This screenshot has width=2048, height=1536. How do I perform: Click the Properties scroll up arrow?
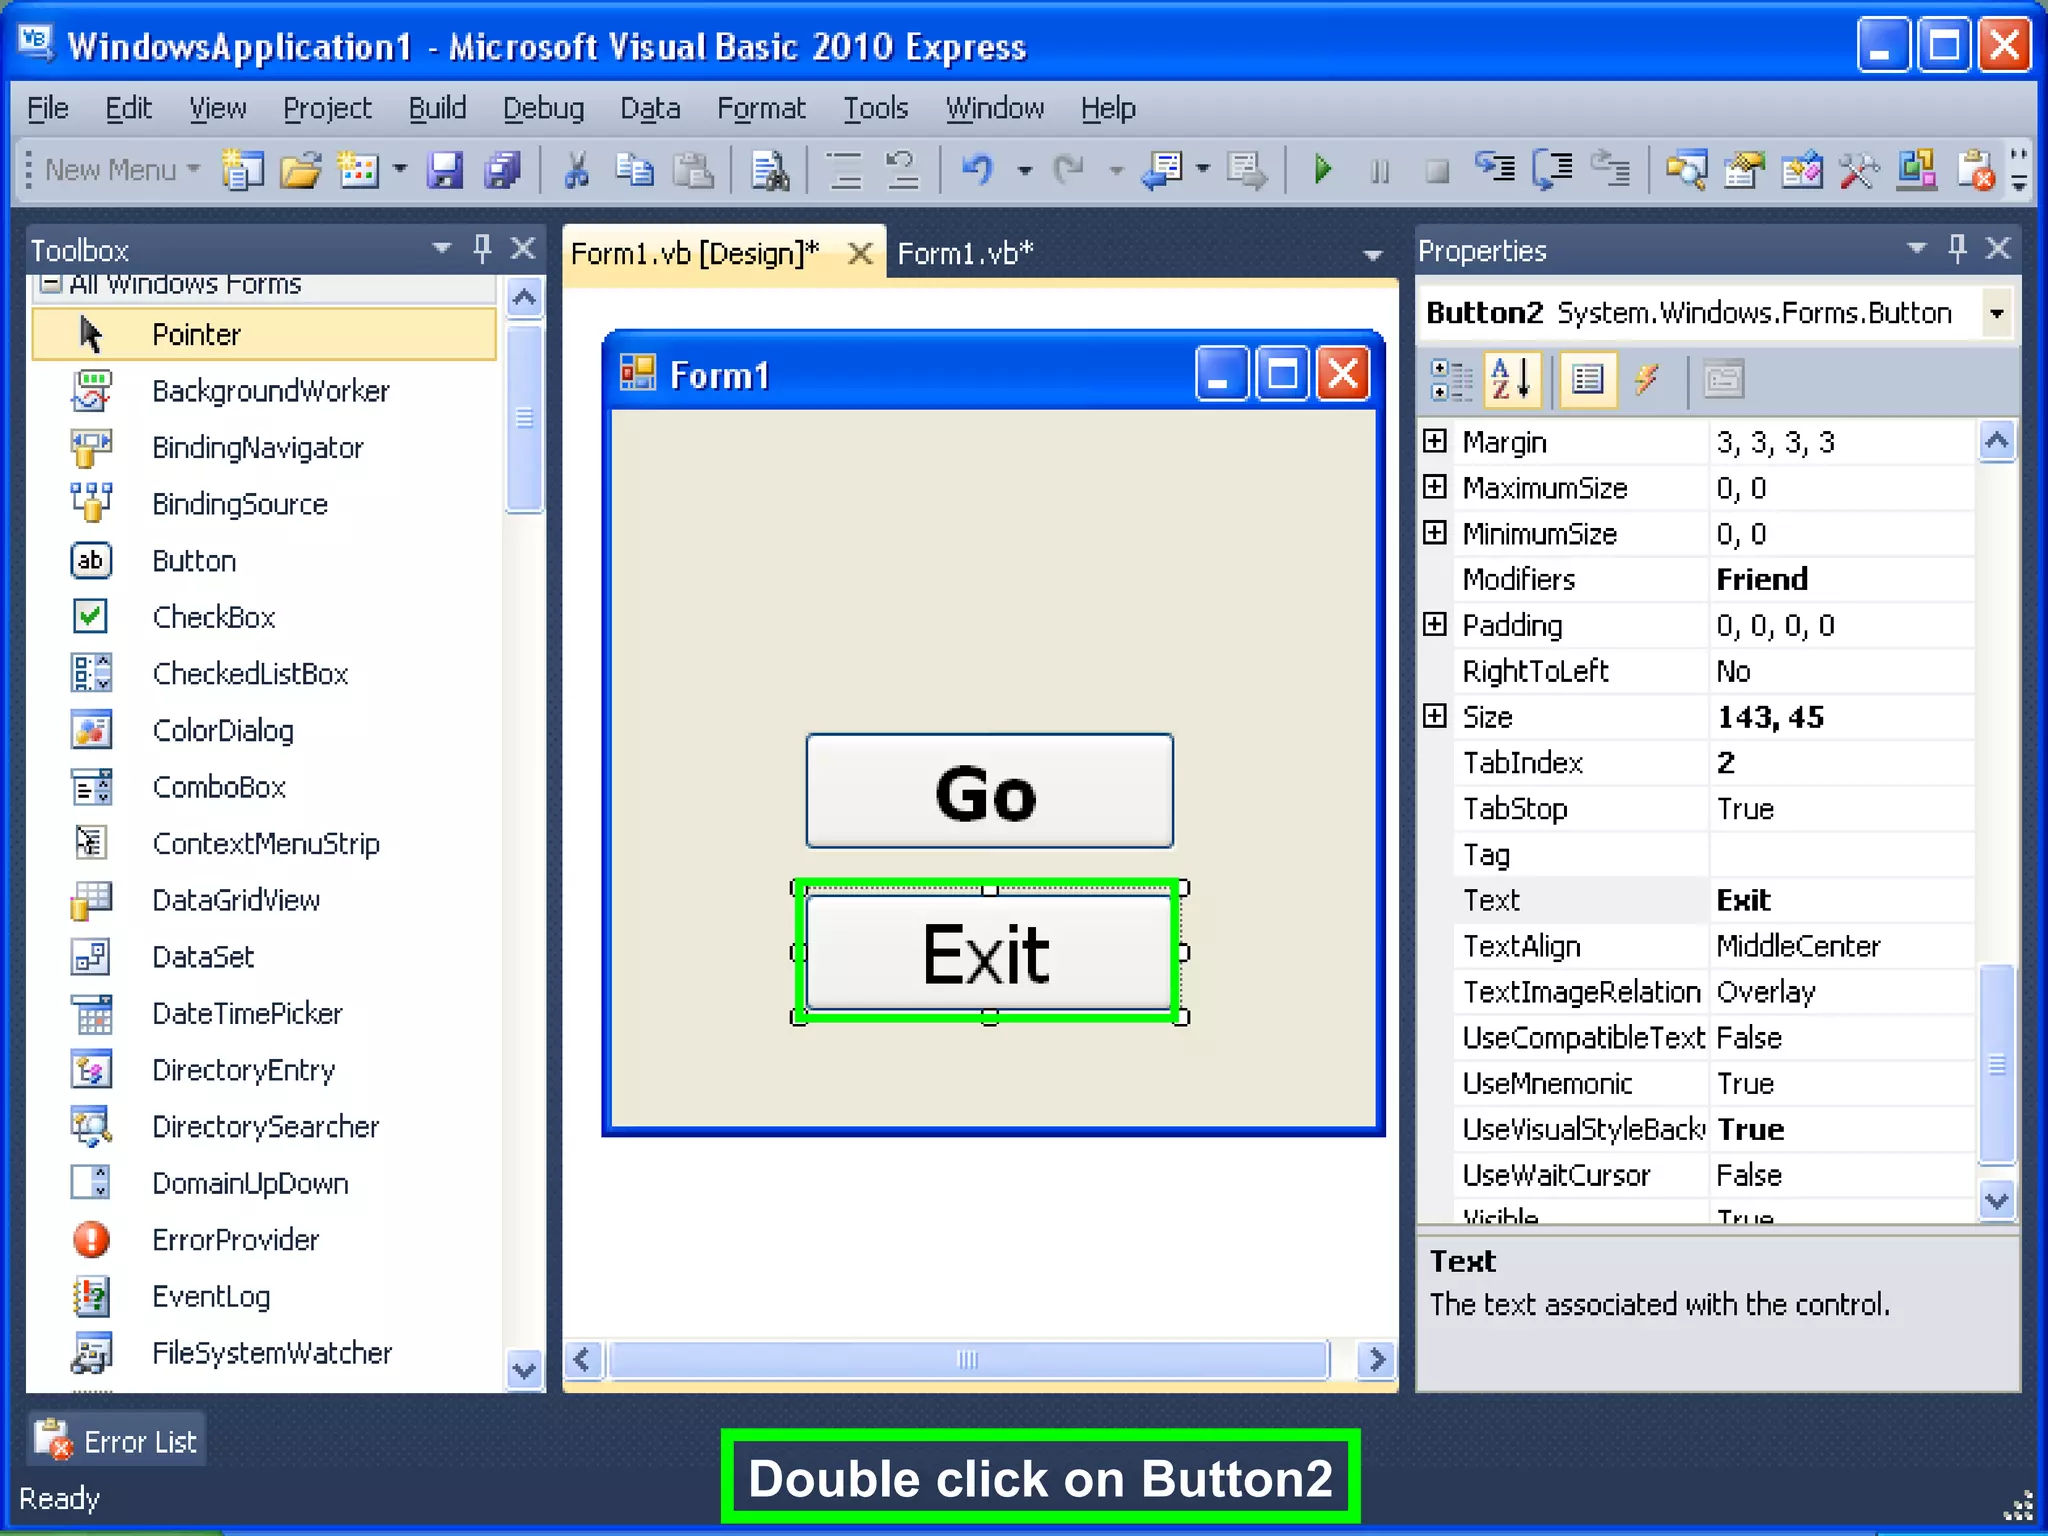coord(1997,441)
